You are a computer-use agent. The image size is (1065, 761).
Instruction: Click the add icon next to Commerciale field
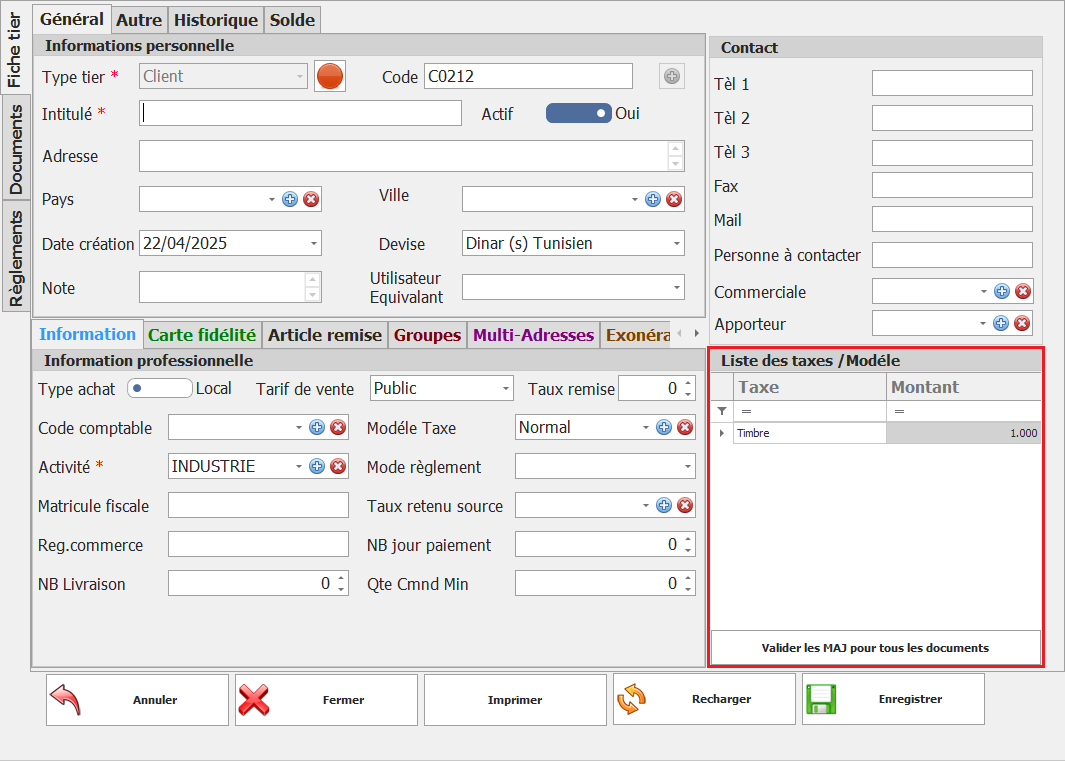tap(1001, 291)
